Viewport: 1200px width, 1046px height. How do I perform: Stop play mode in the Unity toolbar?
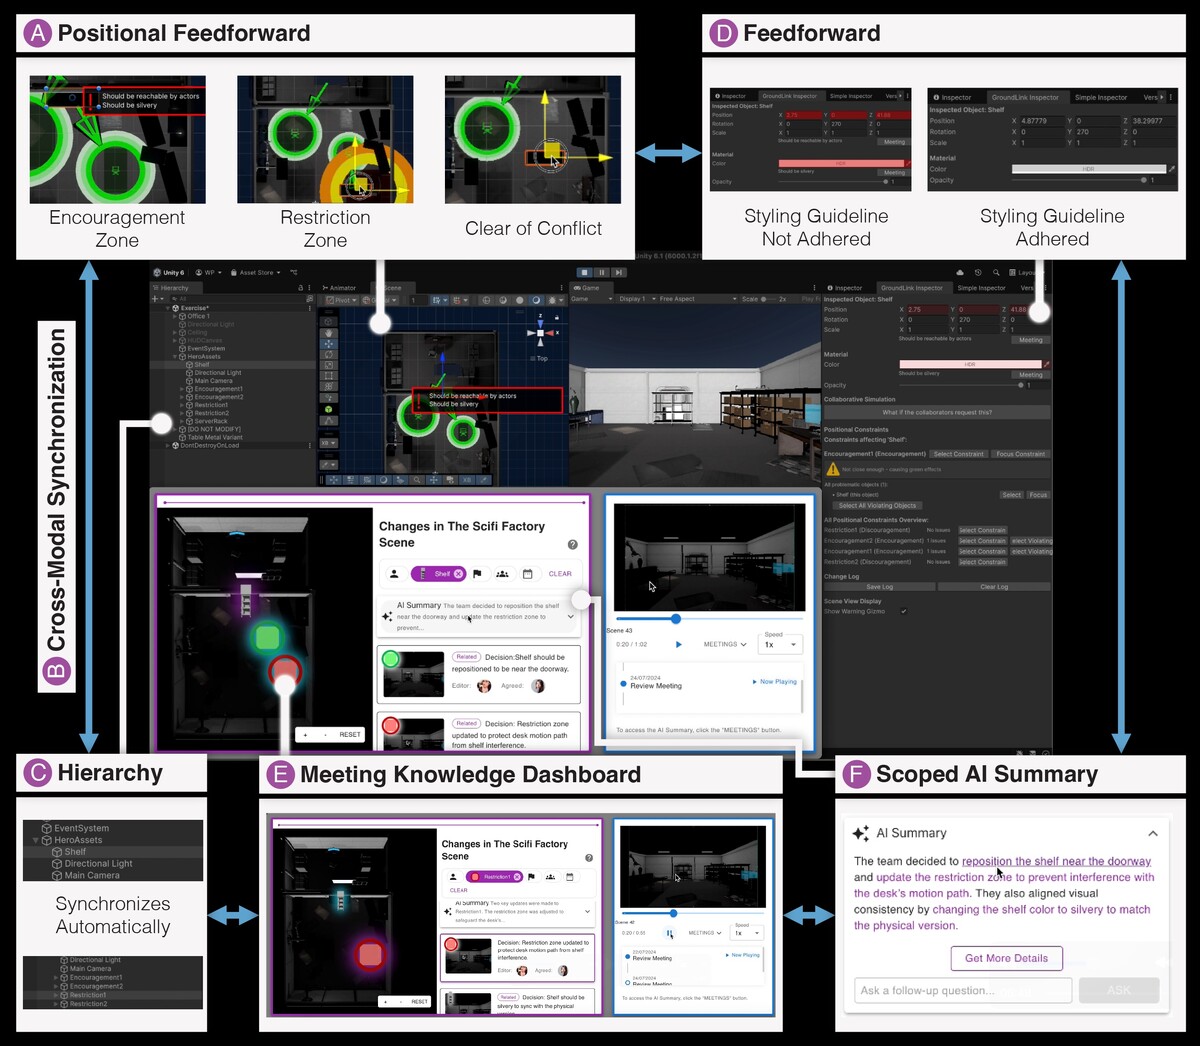[x=585, y=272]
